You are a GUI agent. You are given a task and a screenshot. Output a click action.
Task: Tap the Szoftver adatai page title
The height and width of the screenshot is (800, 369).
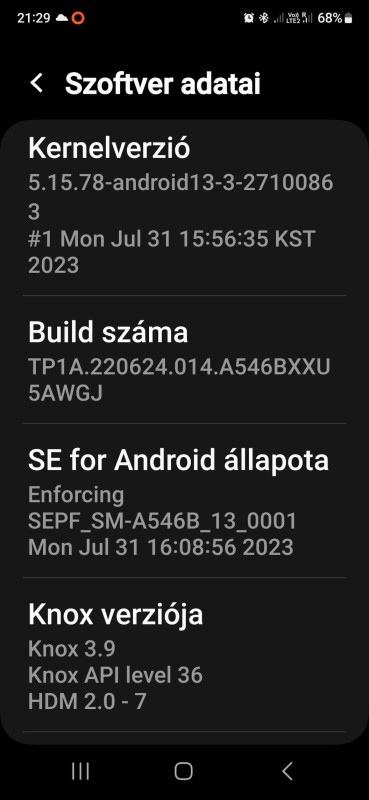(163, 83)
